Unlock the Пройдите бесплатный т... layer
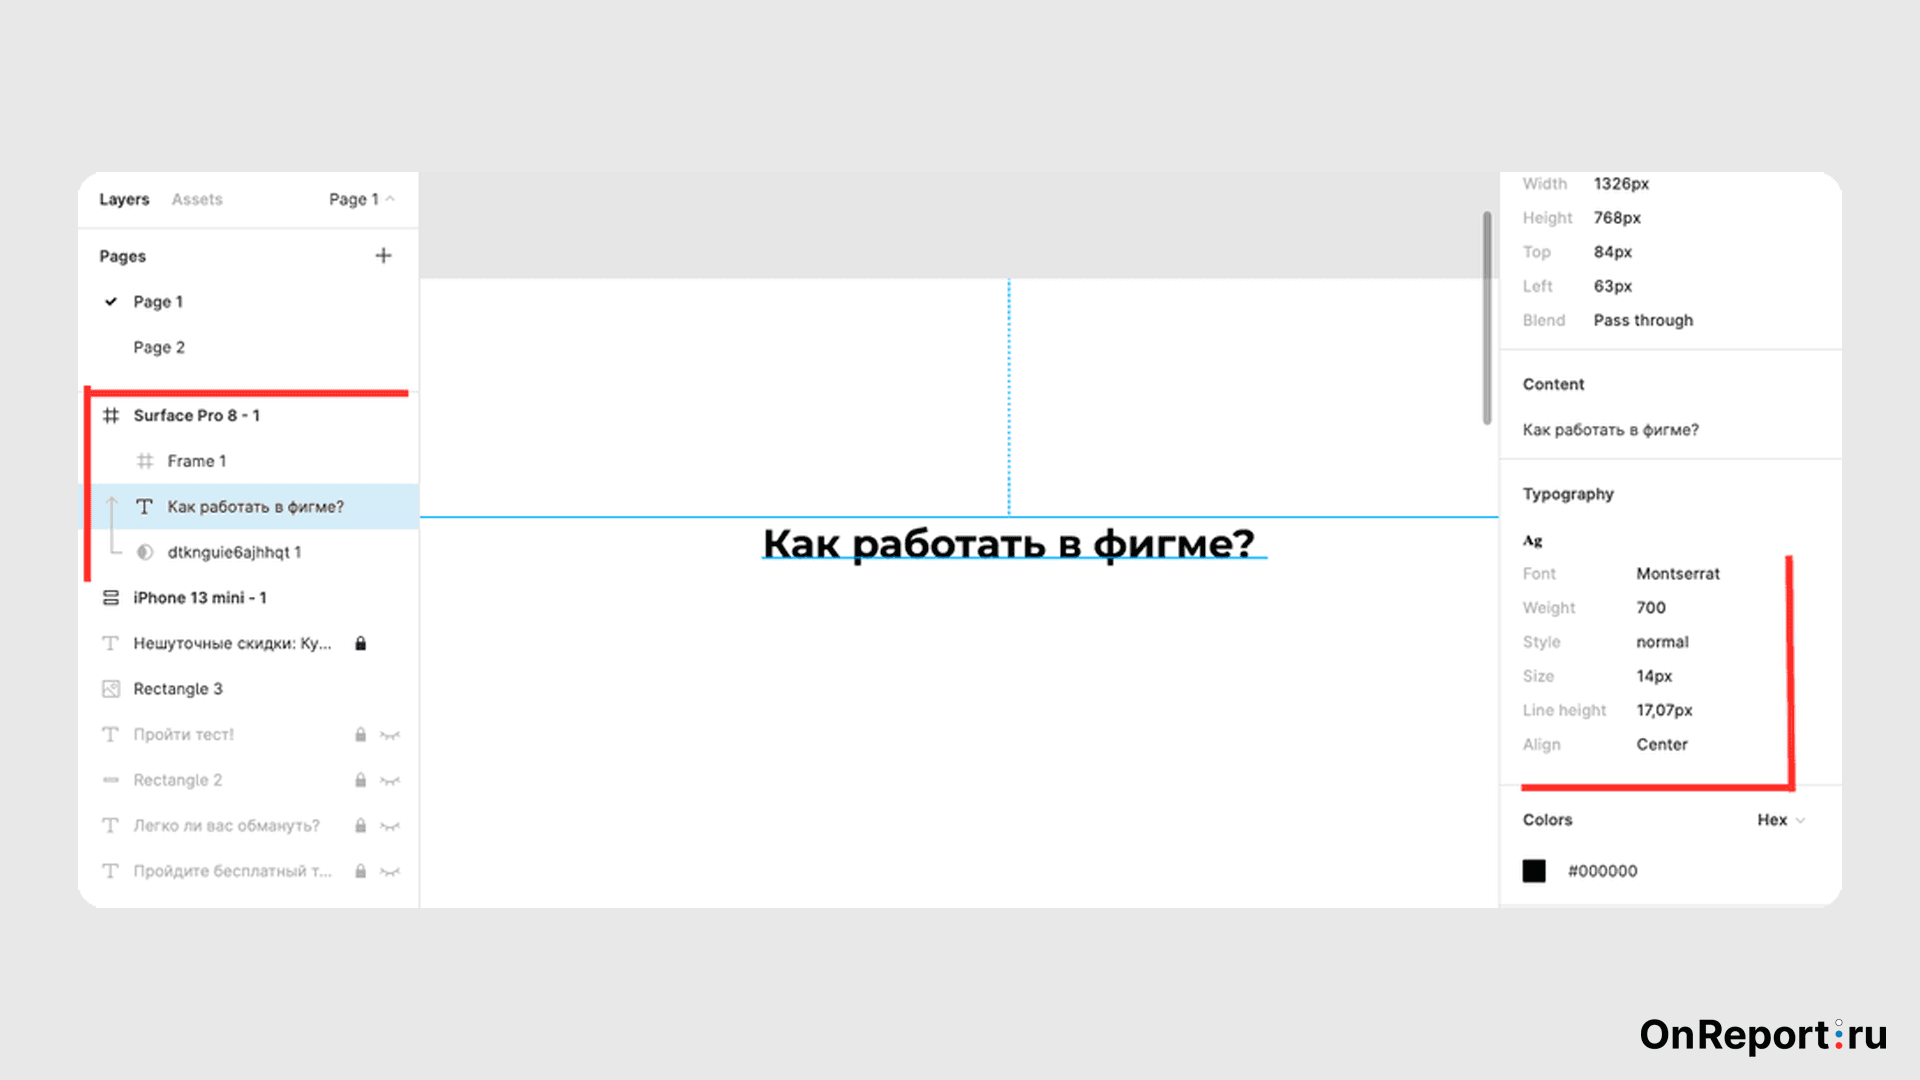The height and width of the screenshot is (1080, 1920). click(361, 871)
